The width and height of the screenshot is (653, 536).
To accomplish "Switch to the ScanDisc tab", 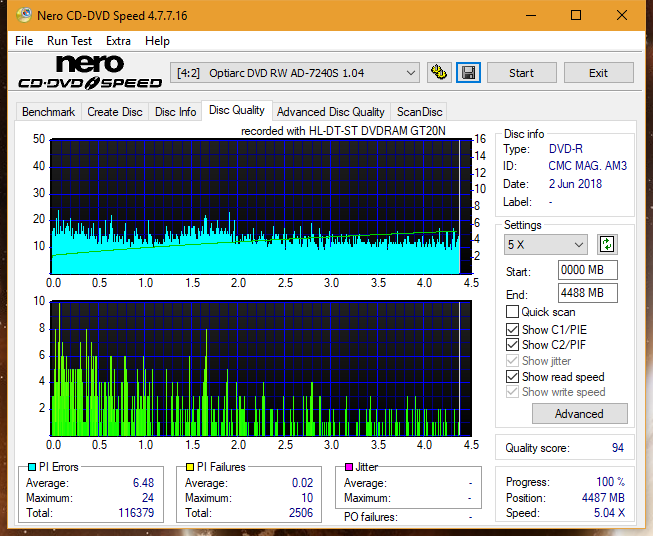I will tap(419, 112).
